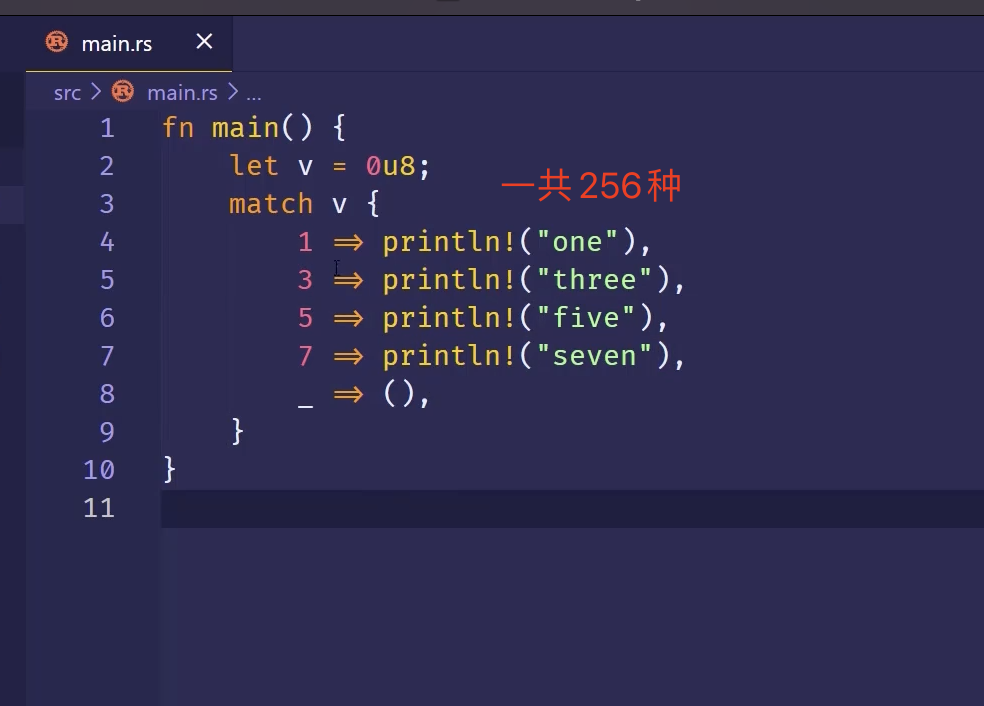Click the chevron right after src breadcrumb
The width and height of the screenshot is (984, 706).
[x=96, y=92]
